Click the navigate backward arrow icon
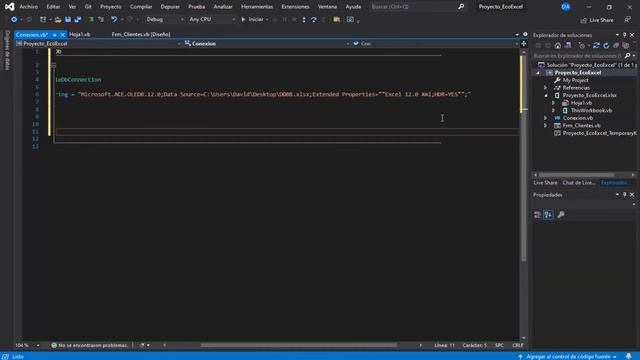 coord(14,19)
